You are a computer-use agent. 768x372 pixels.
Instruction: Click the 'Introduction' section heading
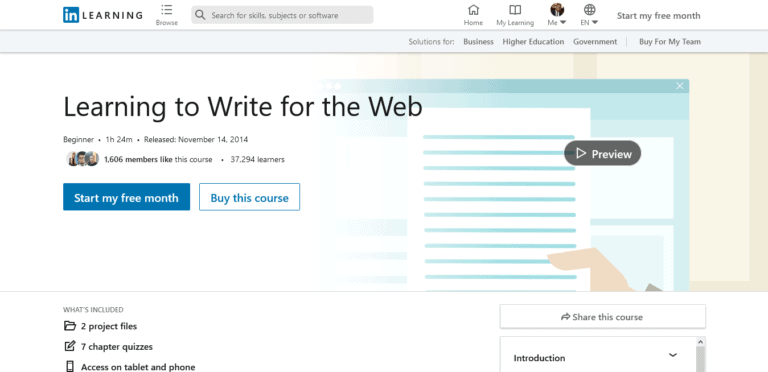(539, 358)
